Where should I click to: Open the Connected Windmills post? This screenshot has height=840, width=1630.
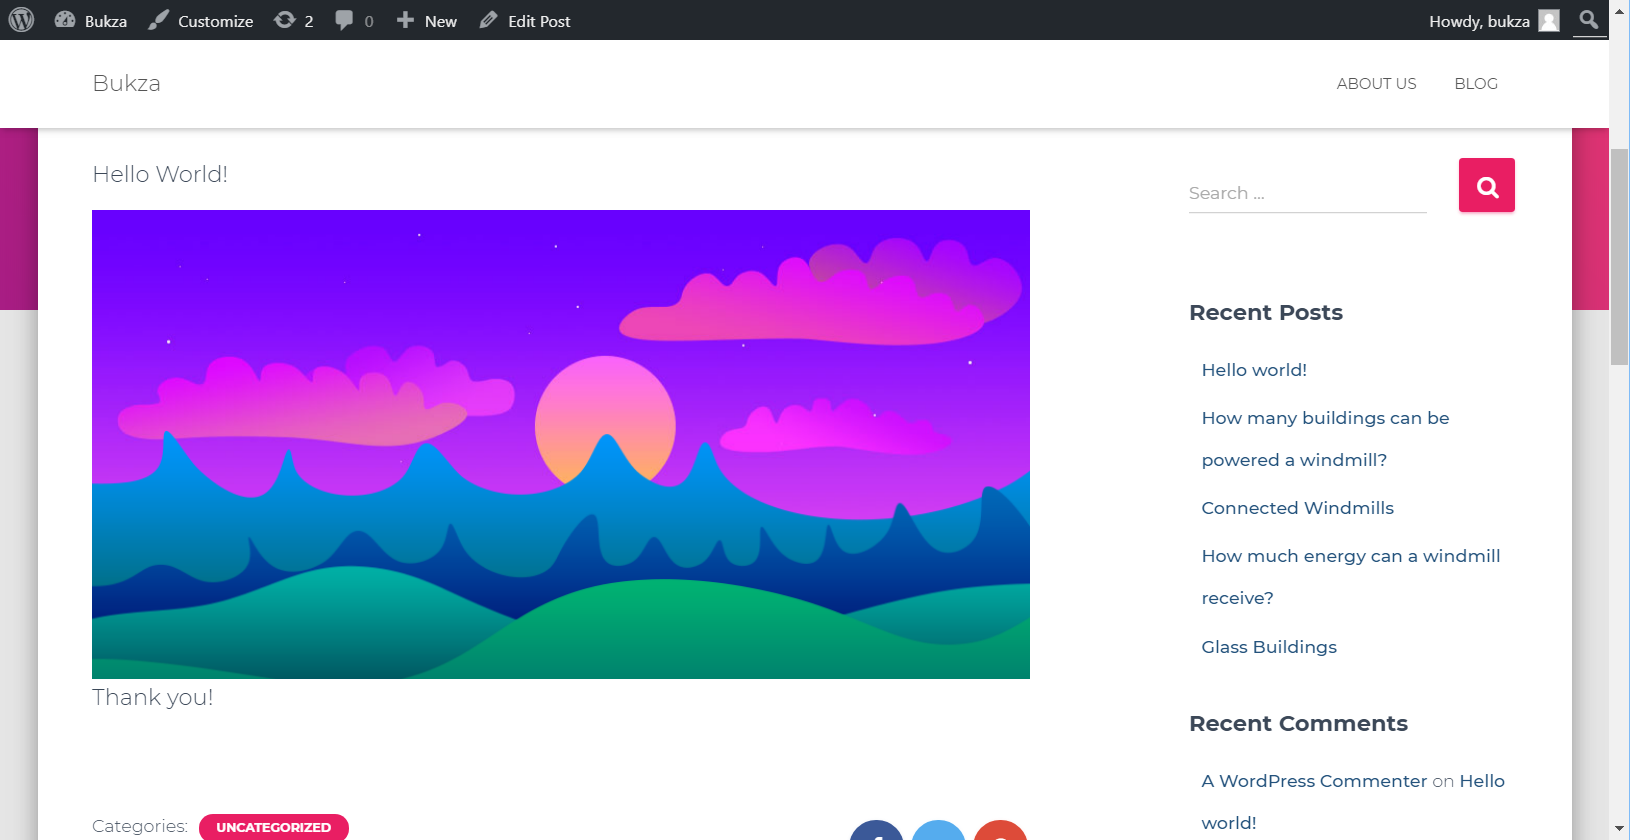click(x=1297, y=508)
